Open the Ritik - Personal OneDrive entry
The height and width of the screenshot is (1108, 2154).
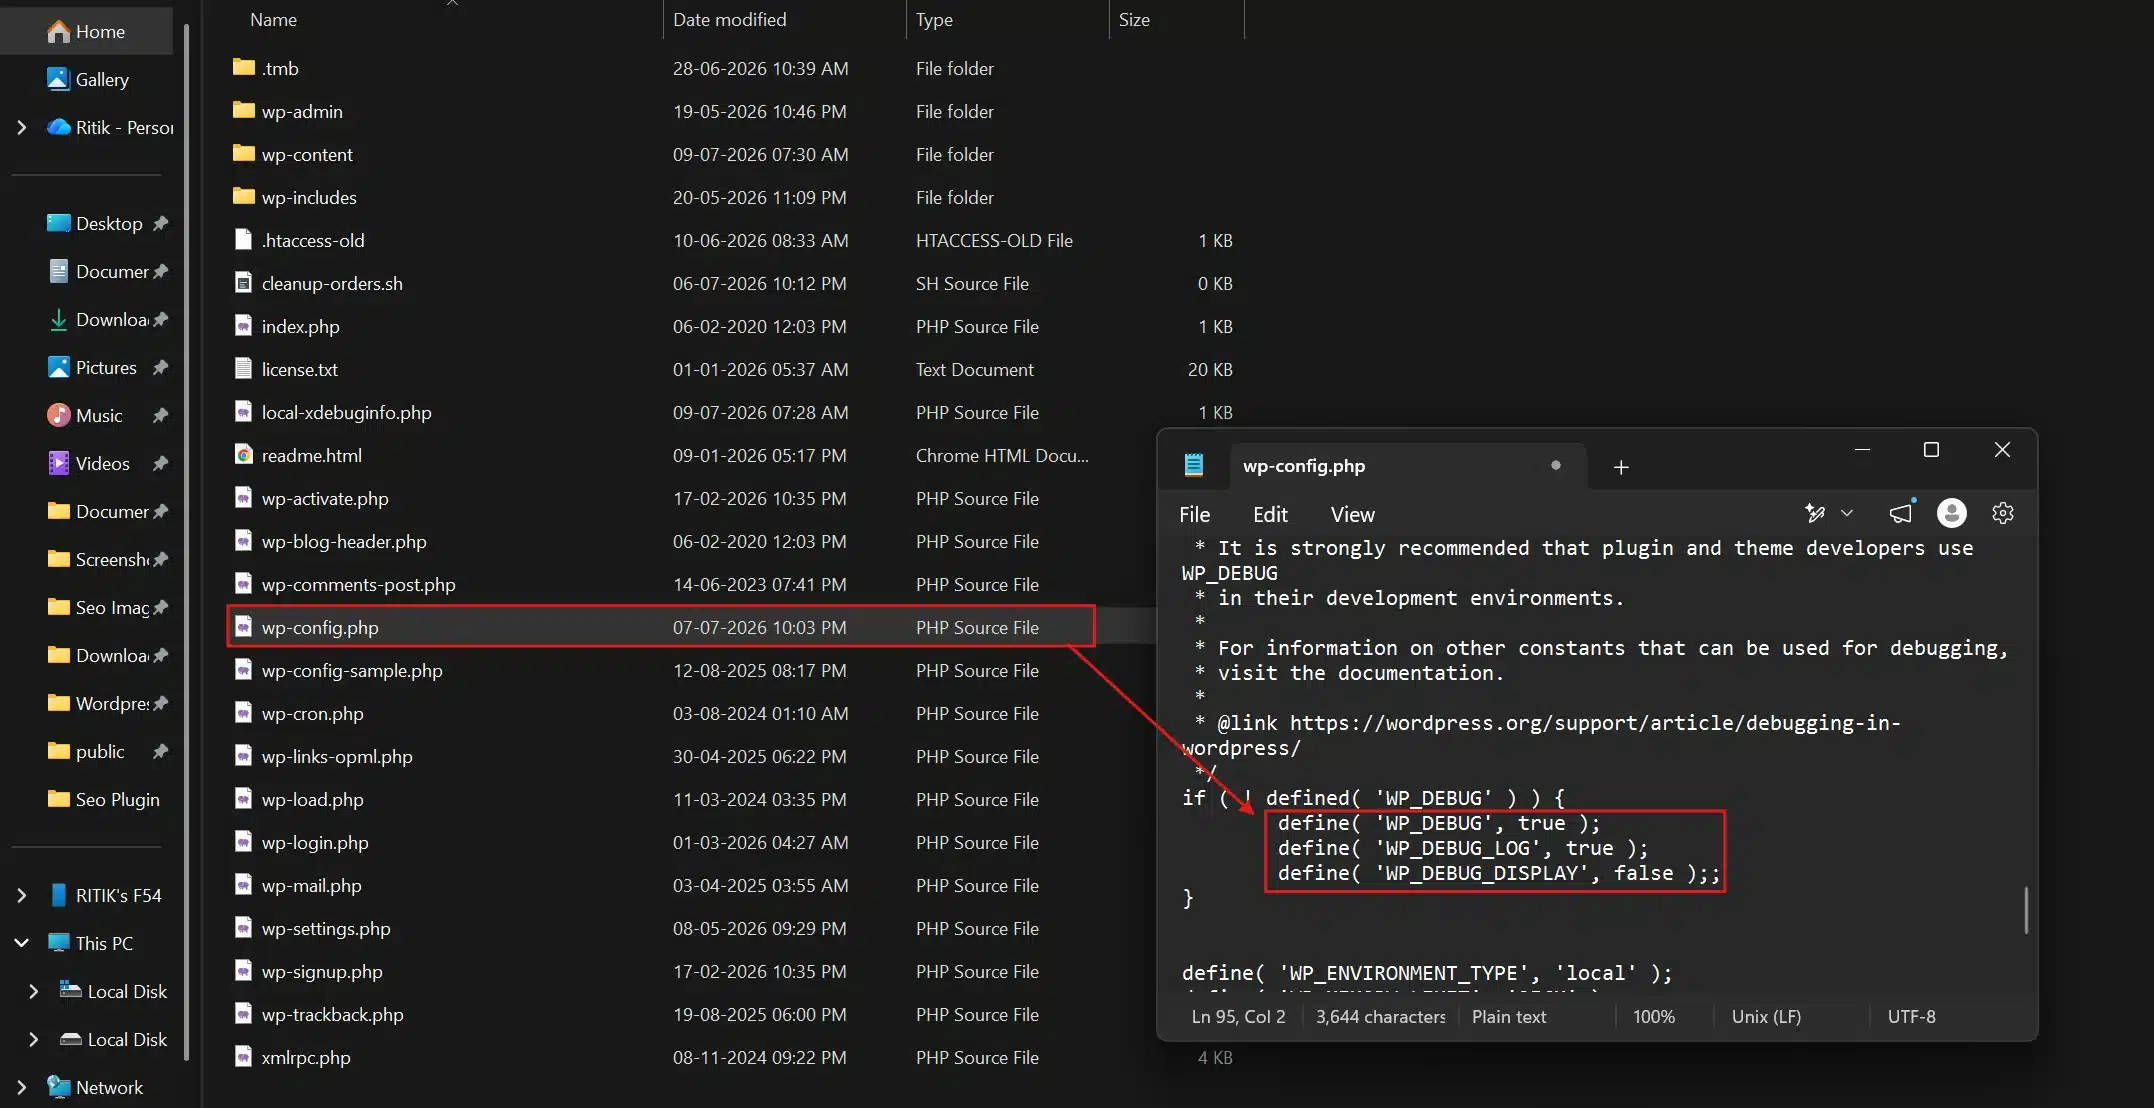tap(110, 128)
